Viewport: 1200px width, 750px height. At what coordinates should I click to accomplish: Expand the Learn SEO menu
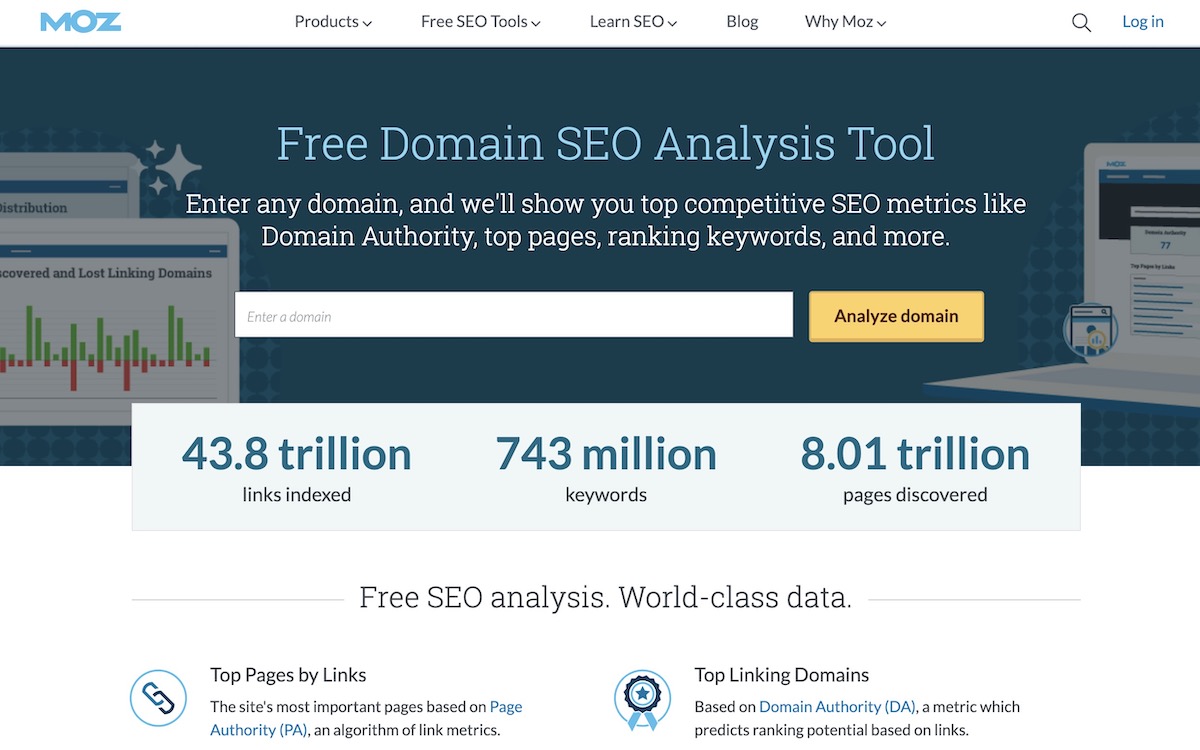[634, 22]
